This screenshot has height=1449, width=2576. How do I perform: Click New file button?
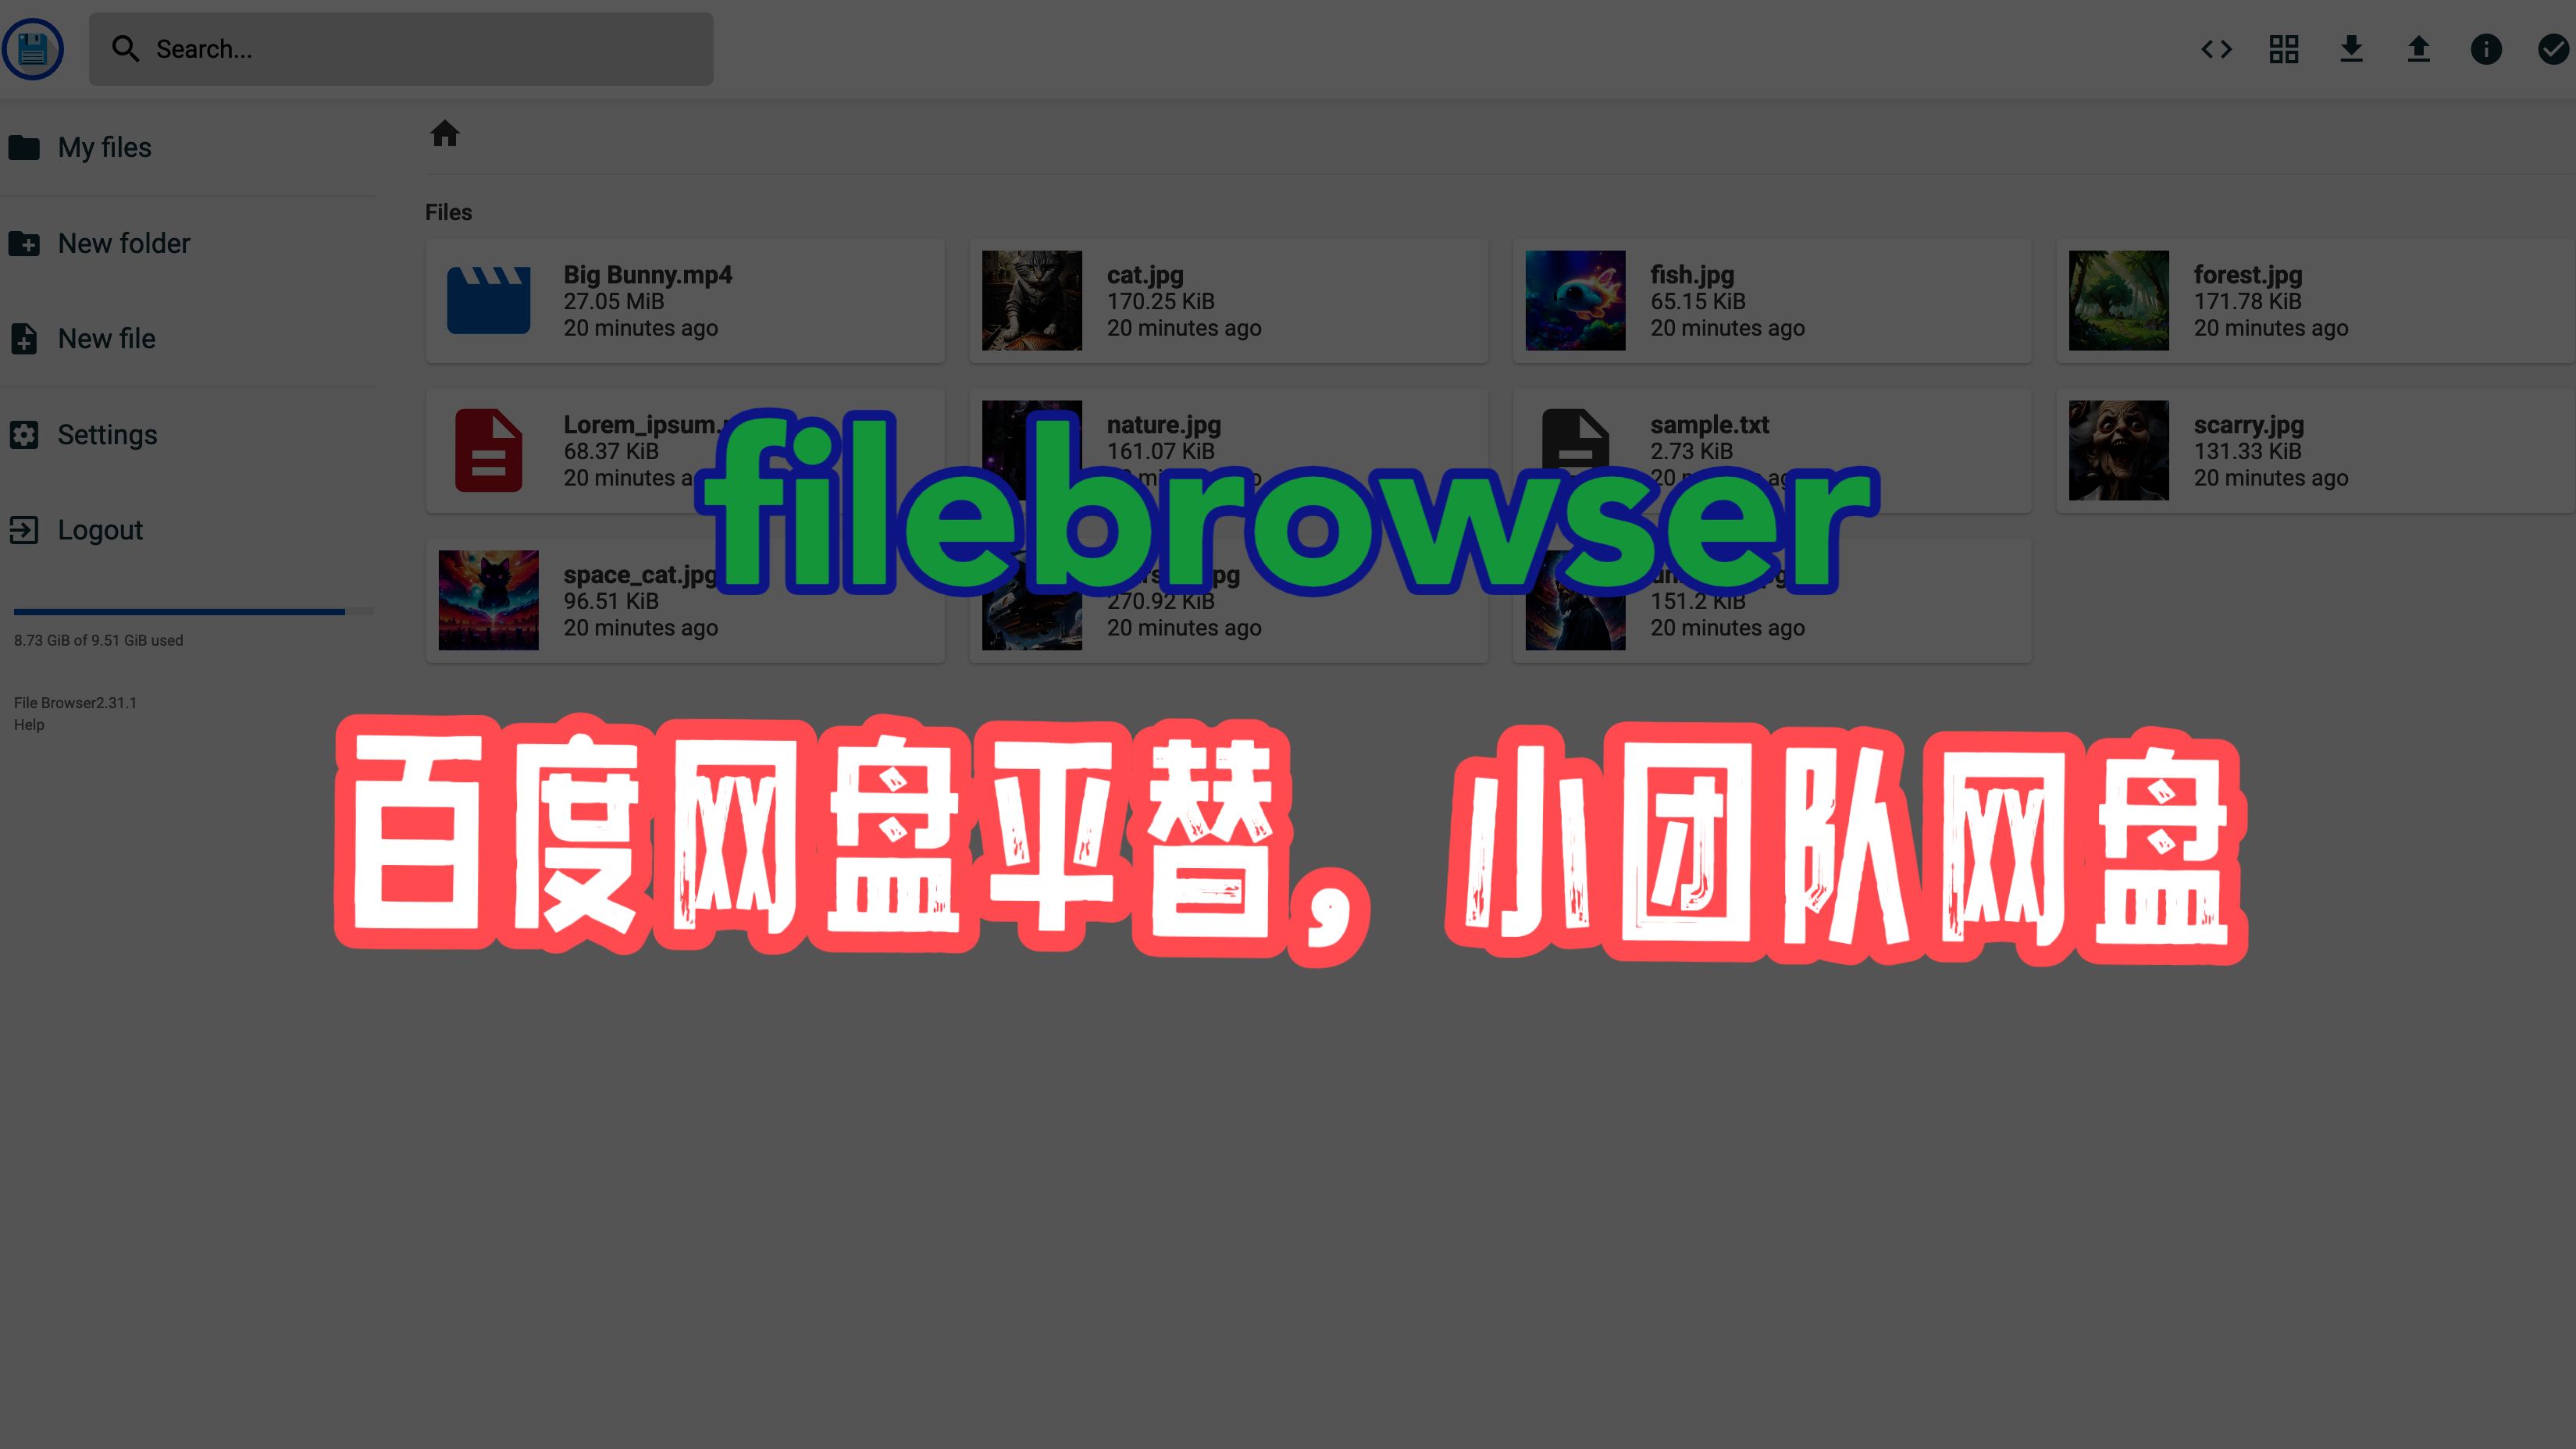pyautogui.click(x=106, y=338)
